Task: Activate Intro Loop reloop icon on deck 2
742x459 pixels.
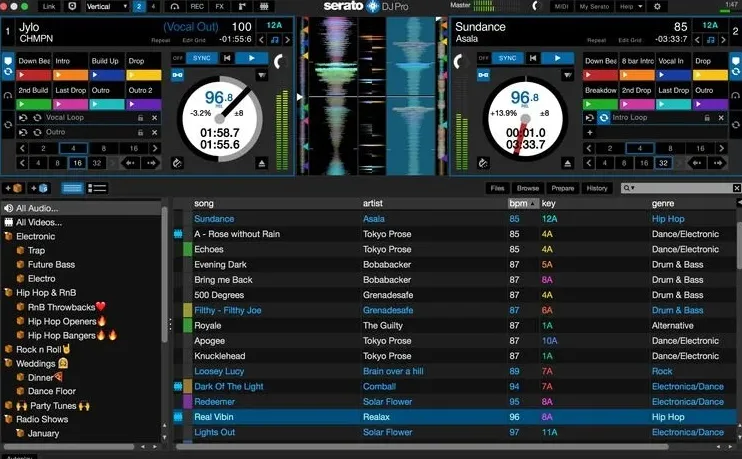Action: [x=604, y=118]
